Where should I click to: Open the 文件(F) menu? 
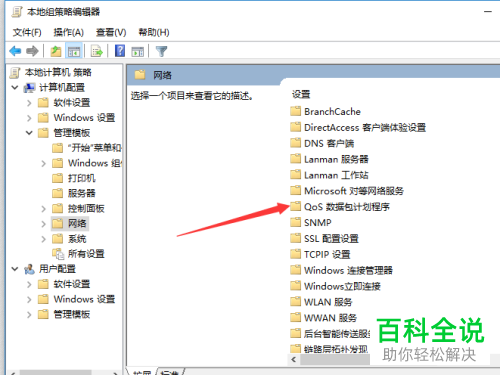(27, 32)
